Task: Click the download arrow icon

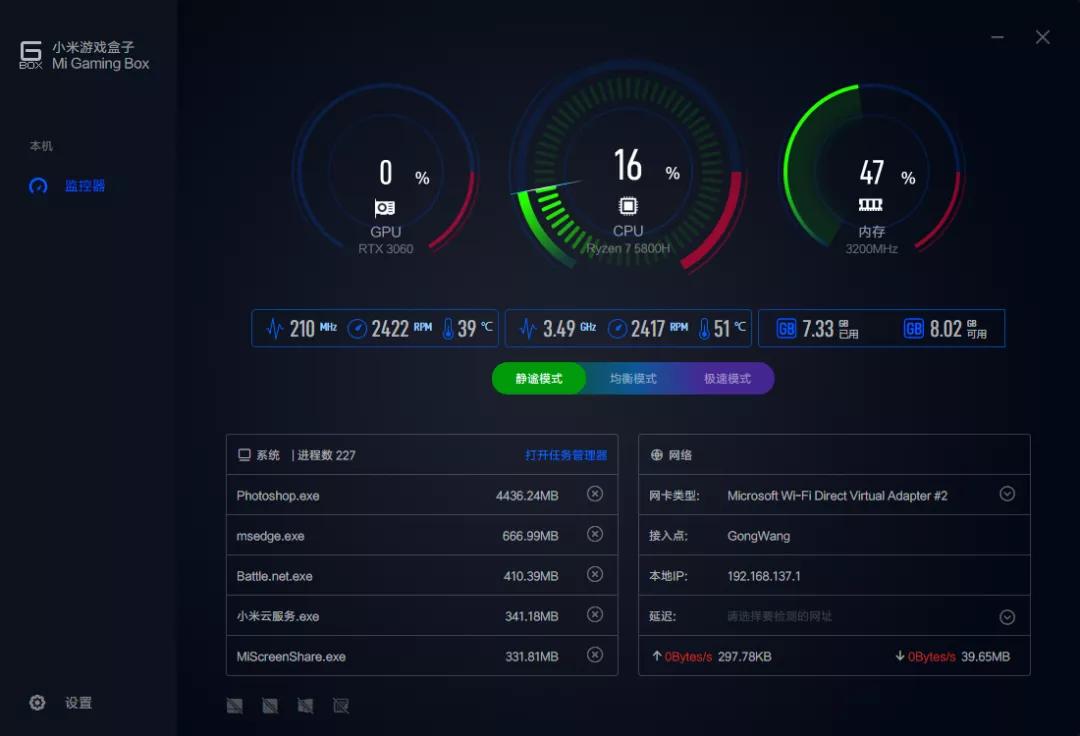Action: (x=900, y=656)
